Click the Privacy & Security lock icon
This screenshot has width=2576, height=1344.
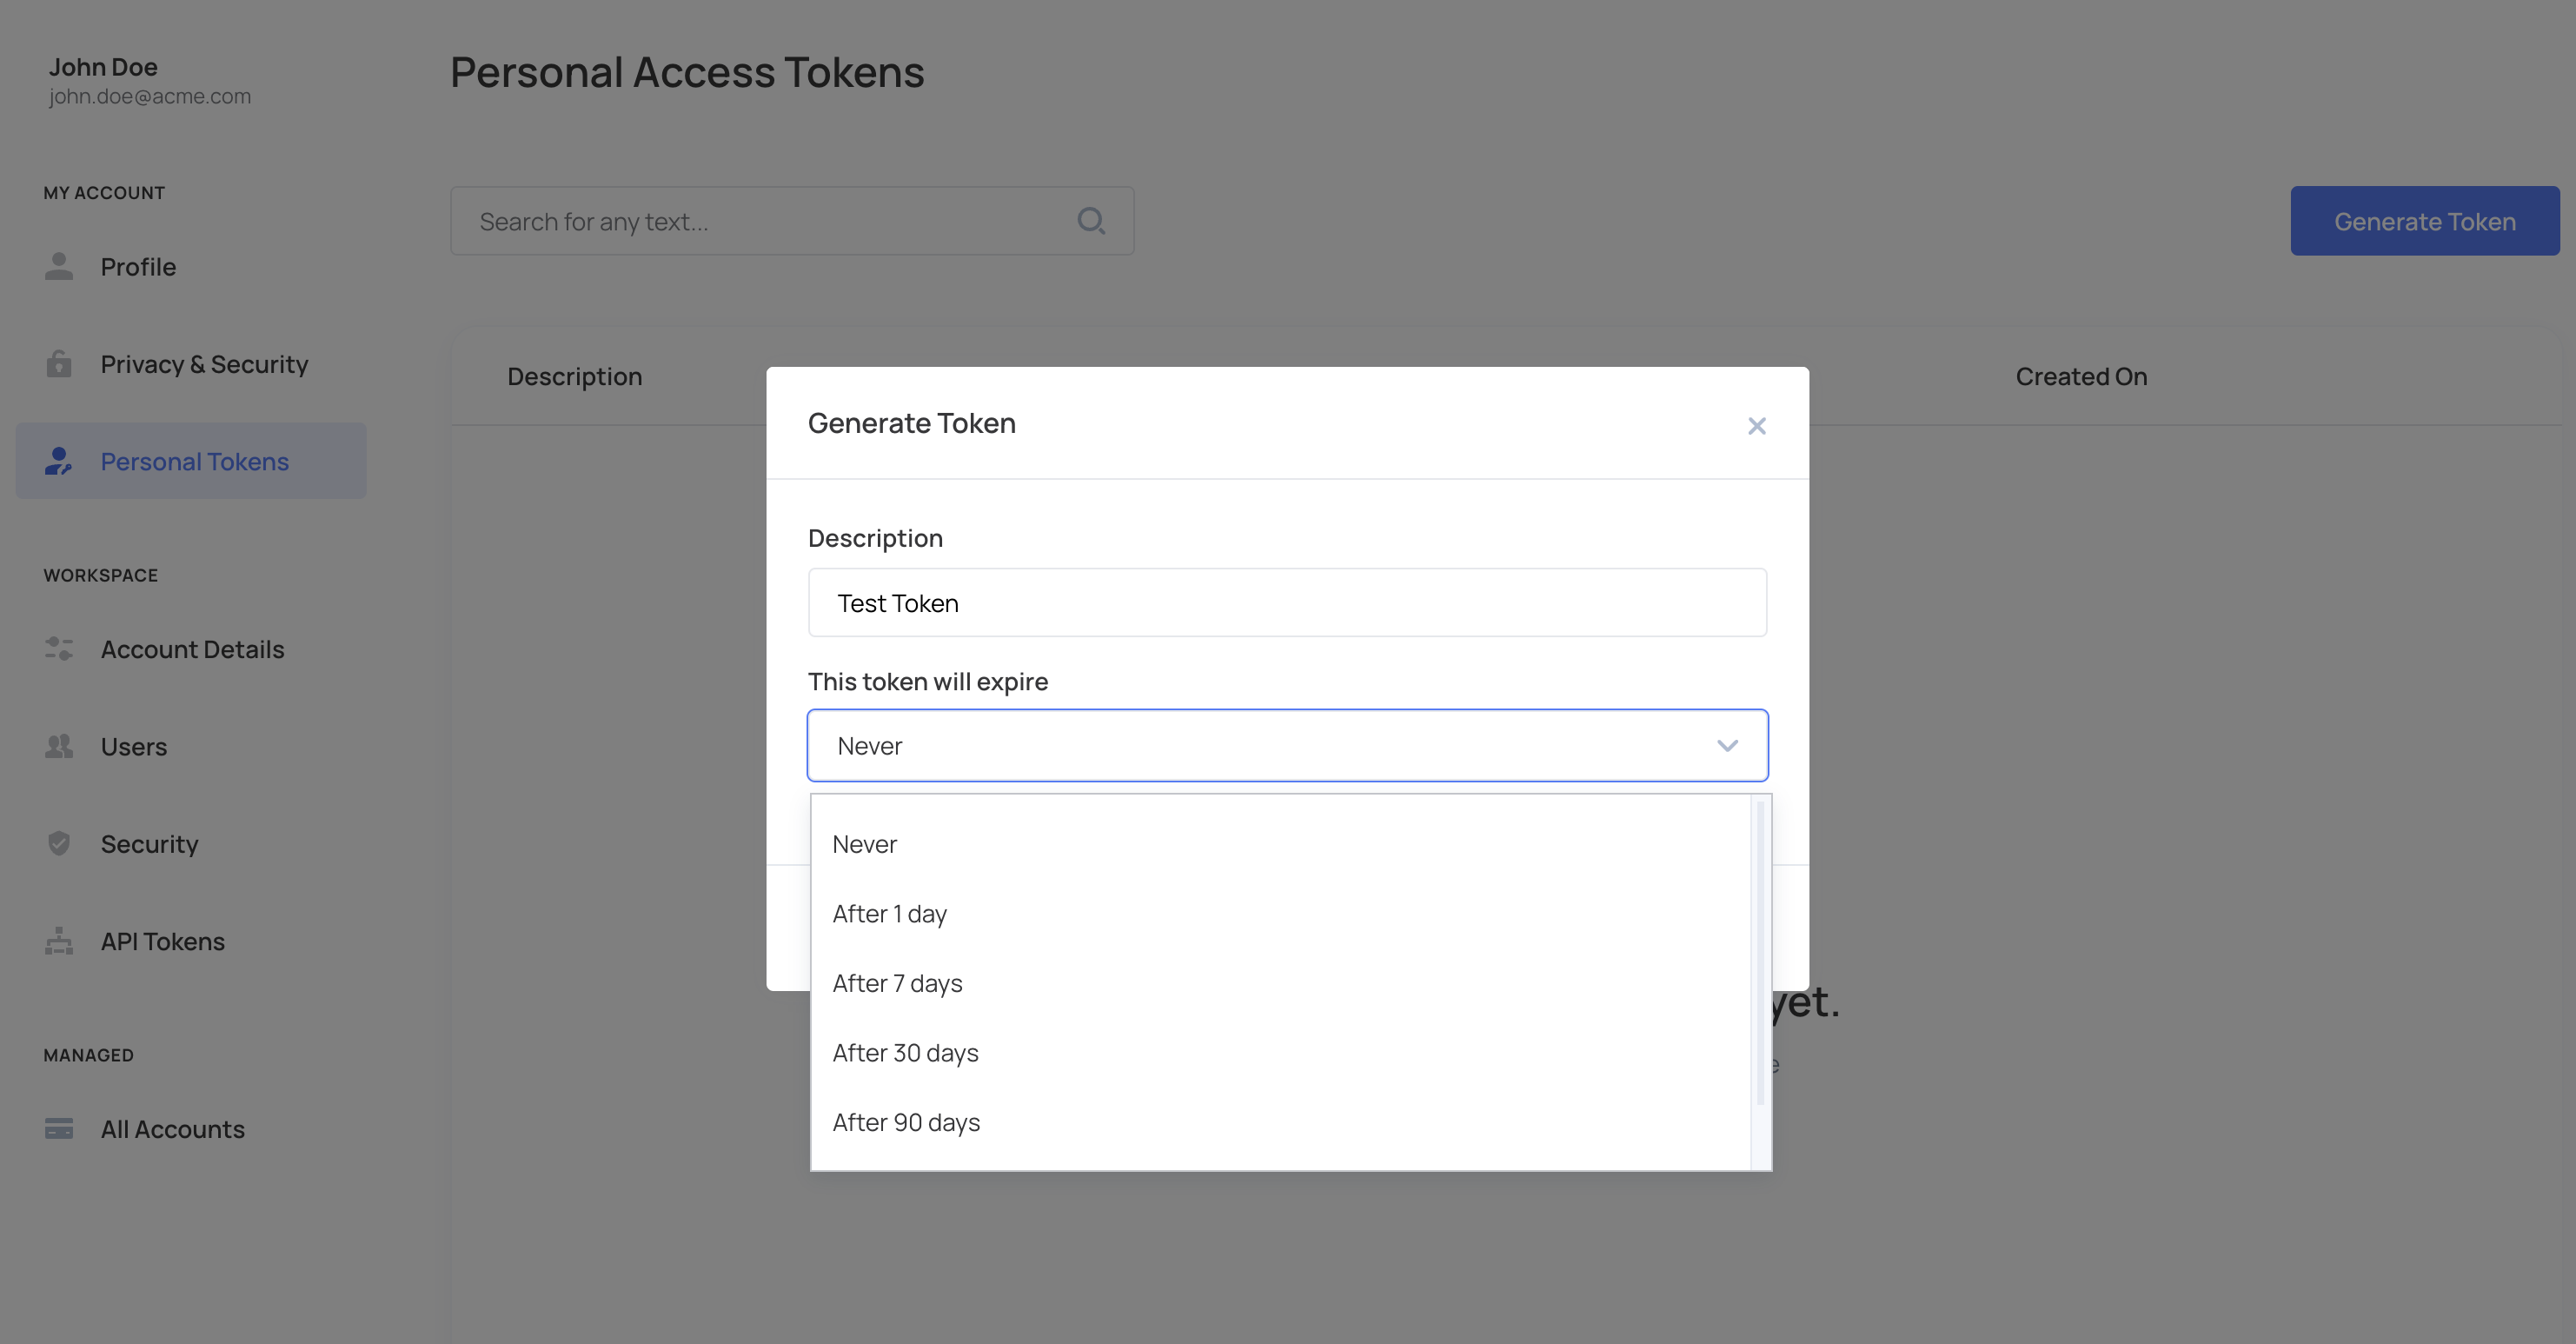coord(59,363)
